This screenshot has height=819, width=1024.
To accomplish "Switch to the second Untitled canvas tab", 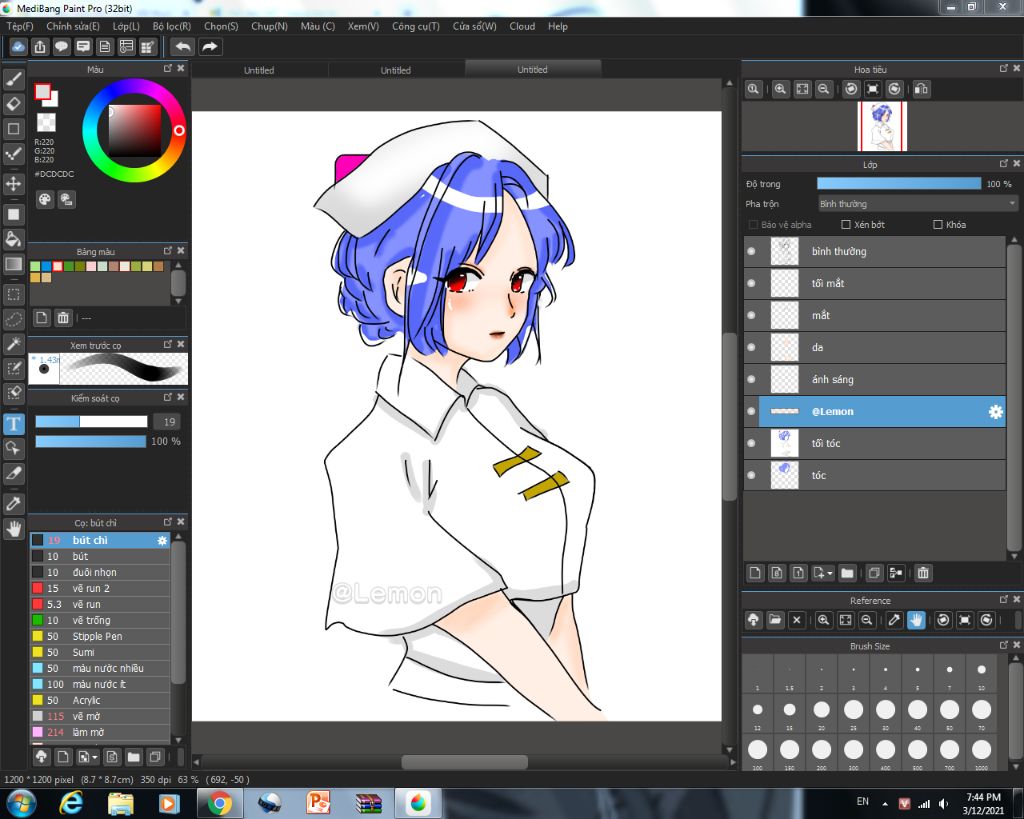I will [x=395, y=70].
